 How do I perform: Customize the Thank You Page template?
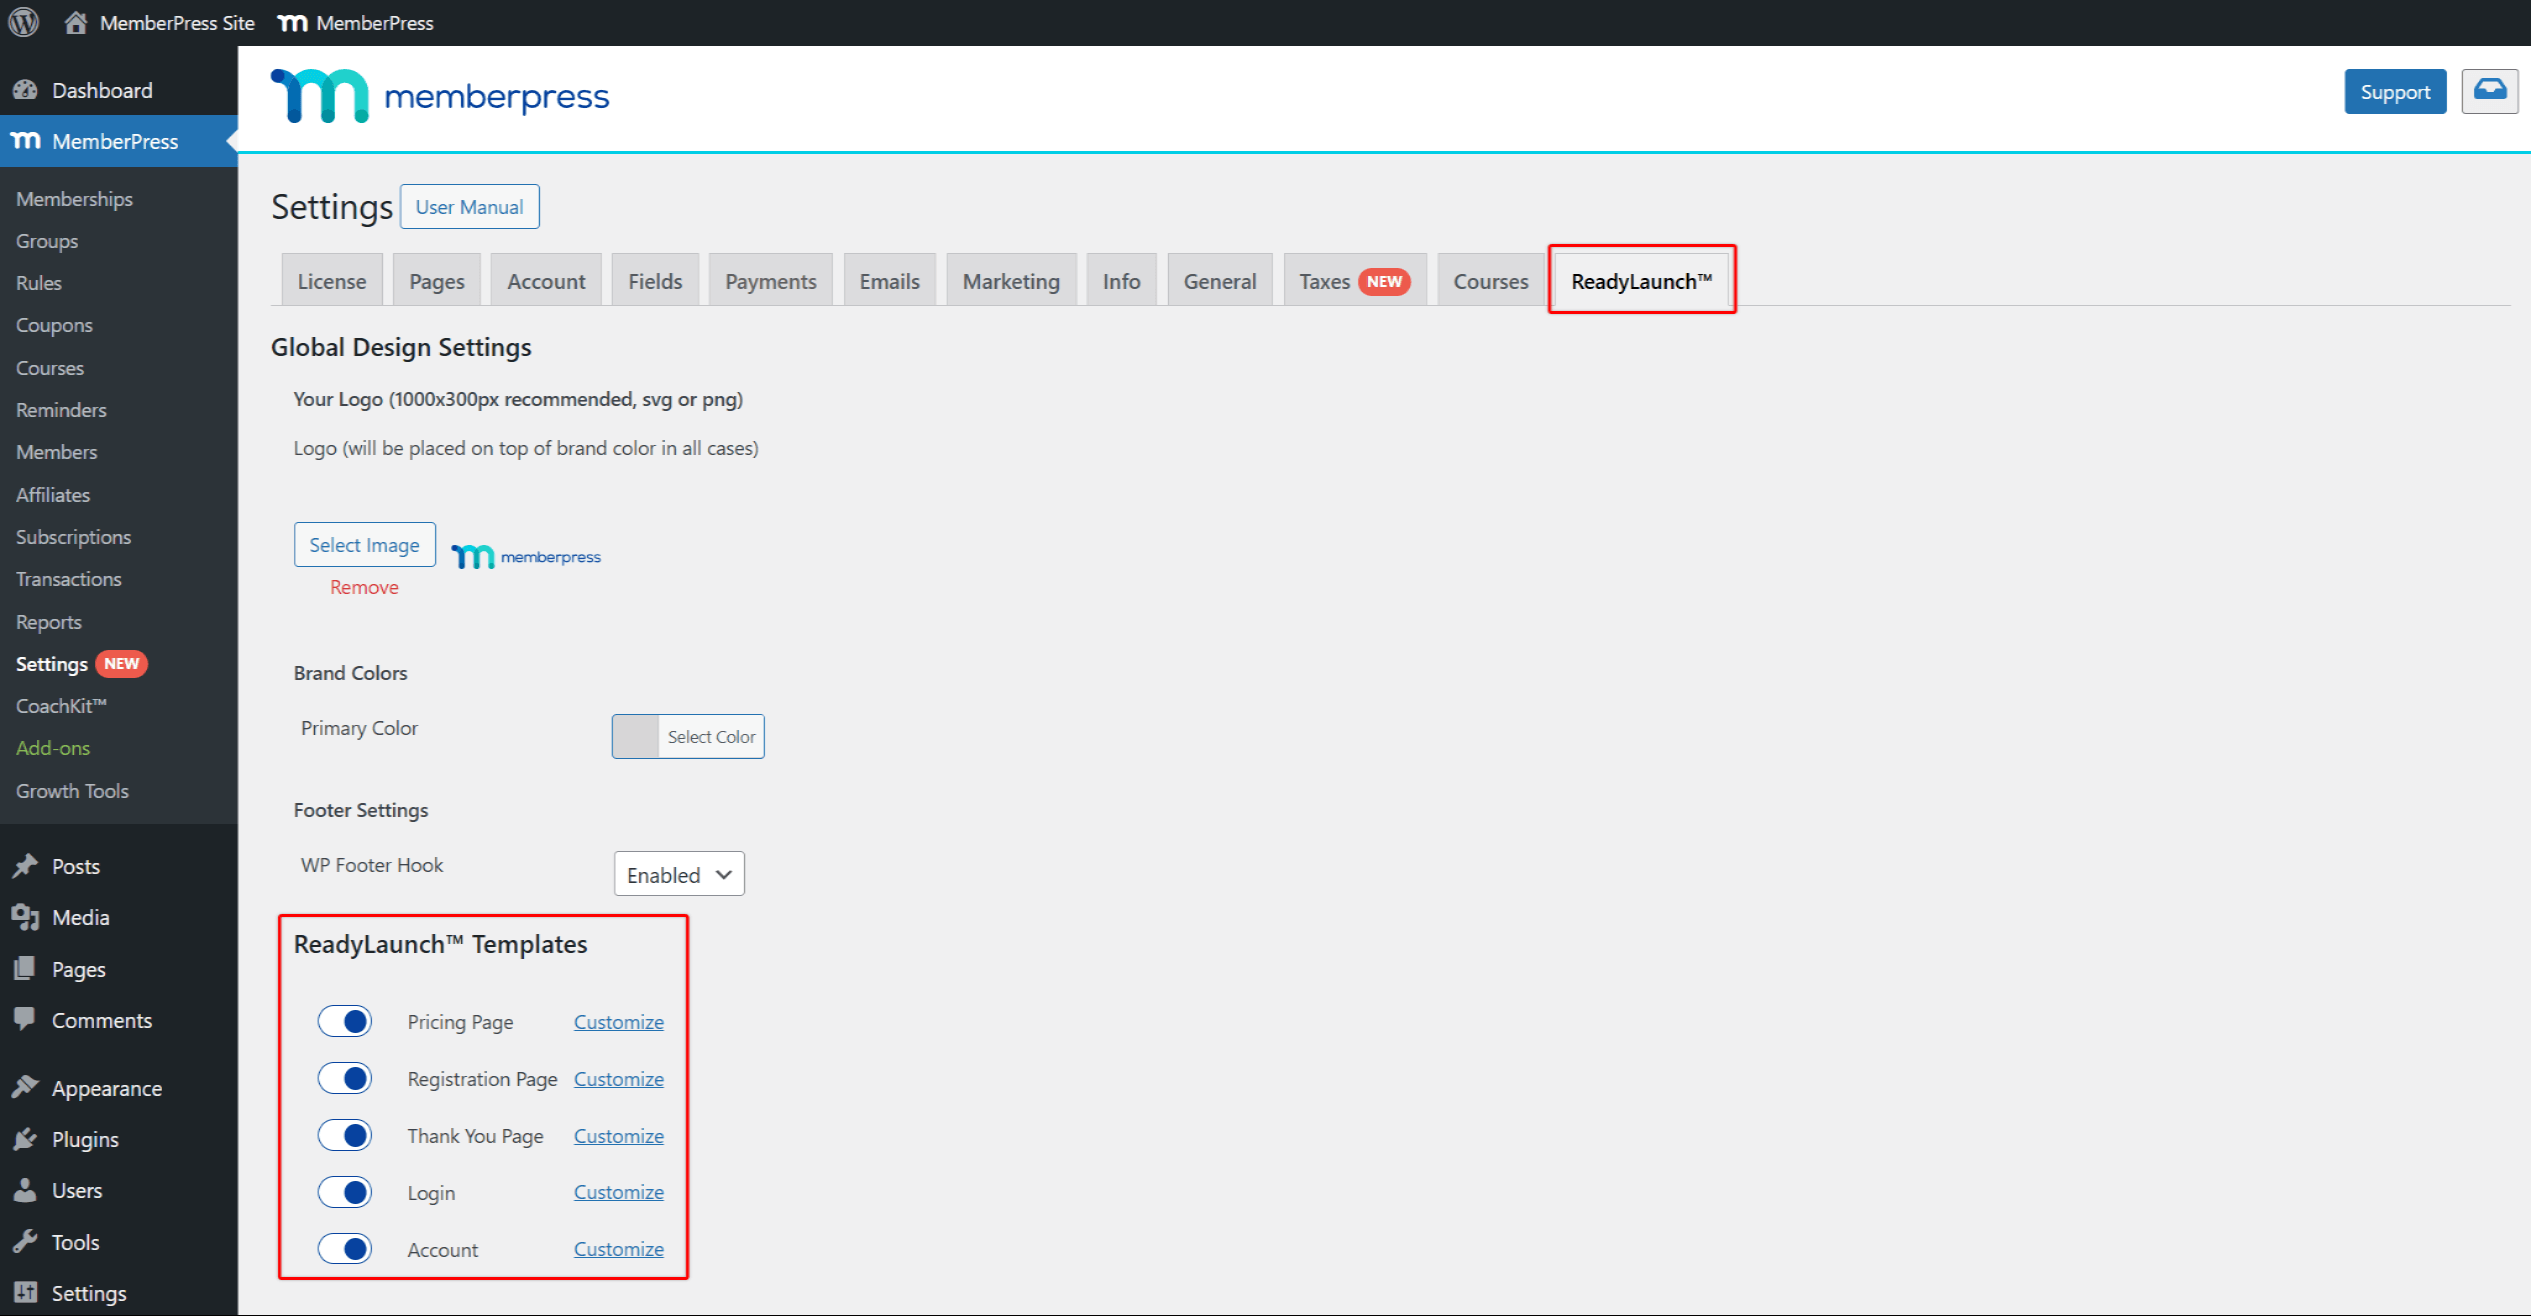click(x=619, y=1136)
